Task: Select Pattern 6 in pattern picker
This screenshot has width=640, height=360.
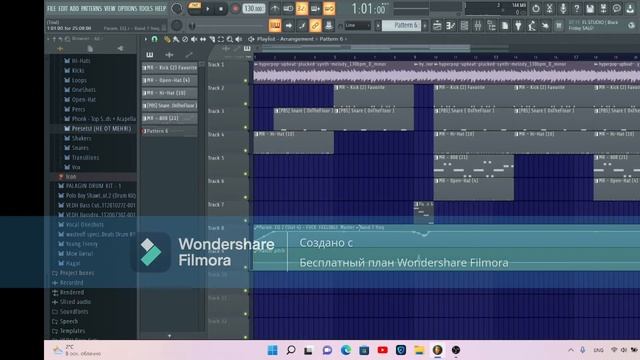Action: [x=169, y=131]
